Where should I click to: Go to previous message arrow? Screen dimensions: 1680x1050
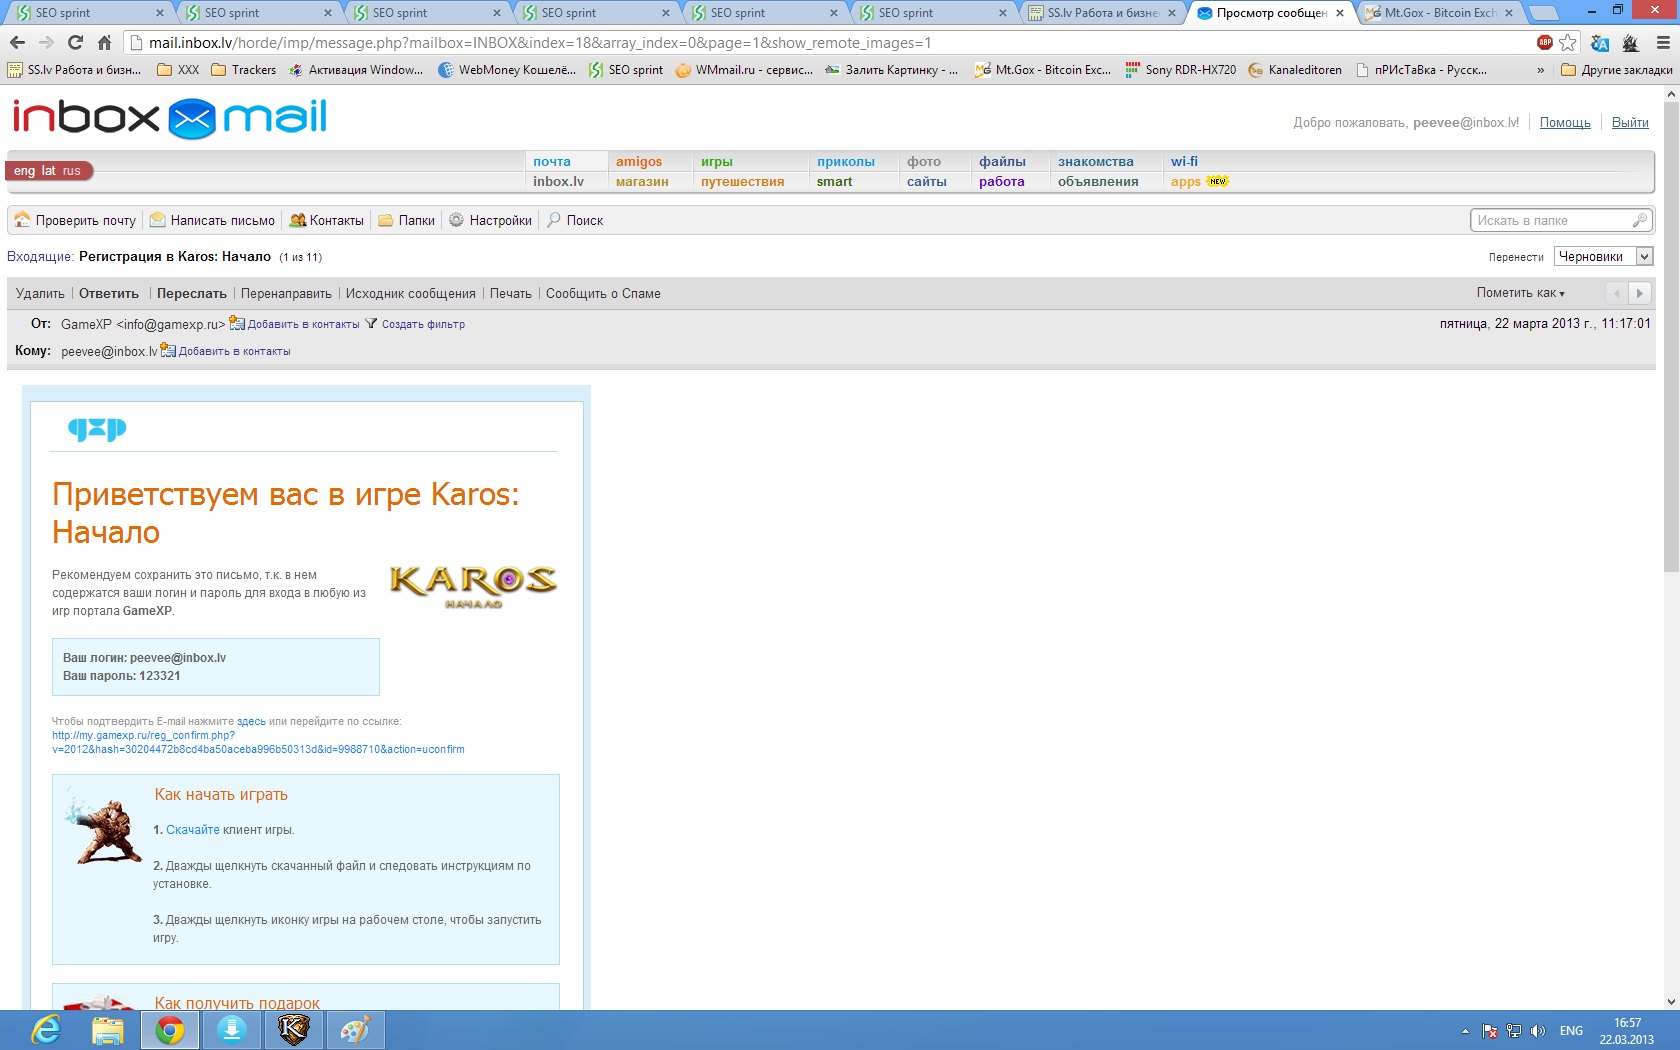(1616, 293)
